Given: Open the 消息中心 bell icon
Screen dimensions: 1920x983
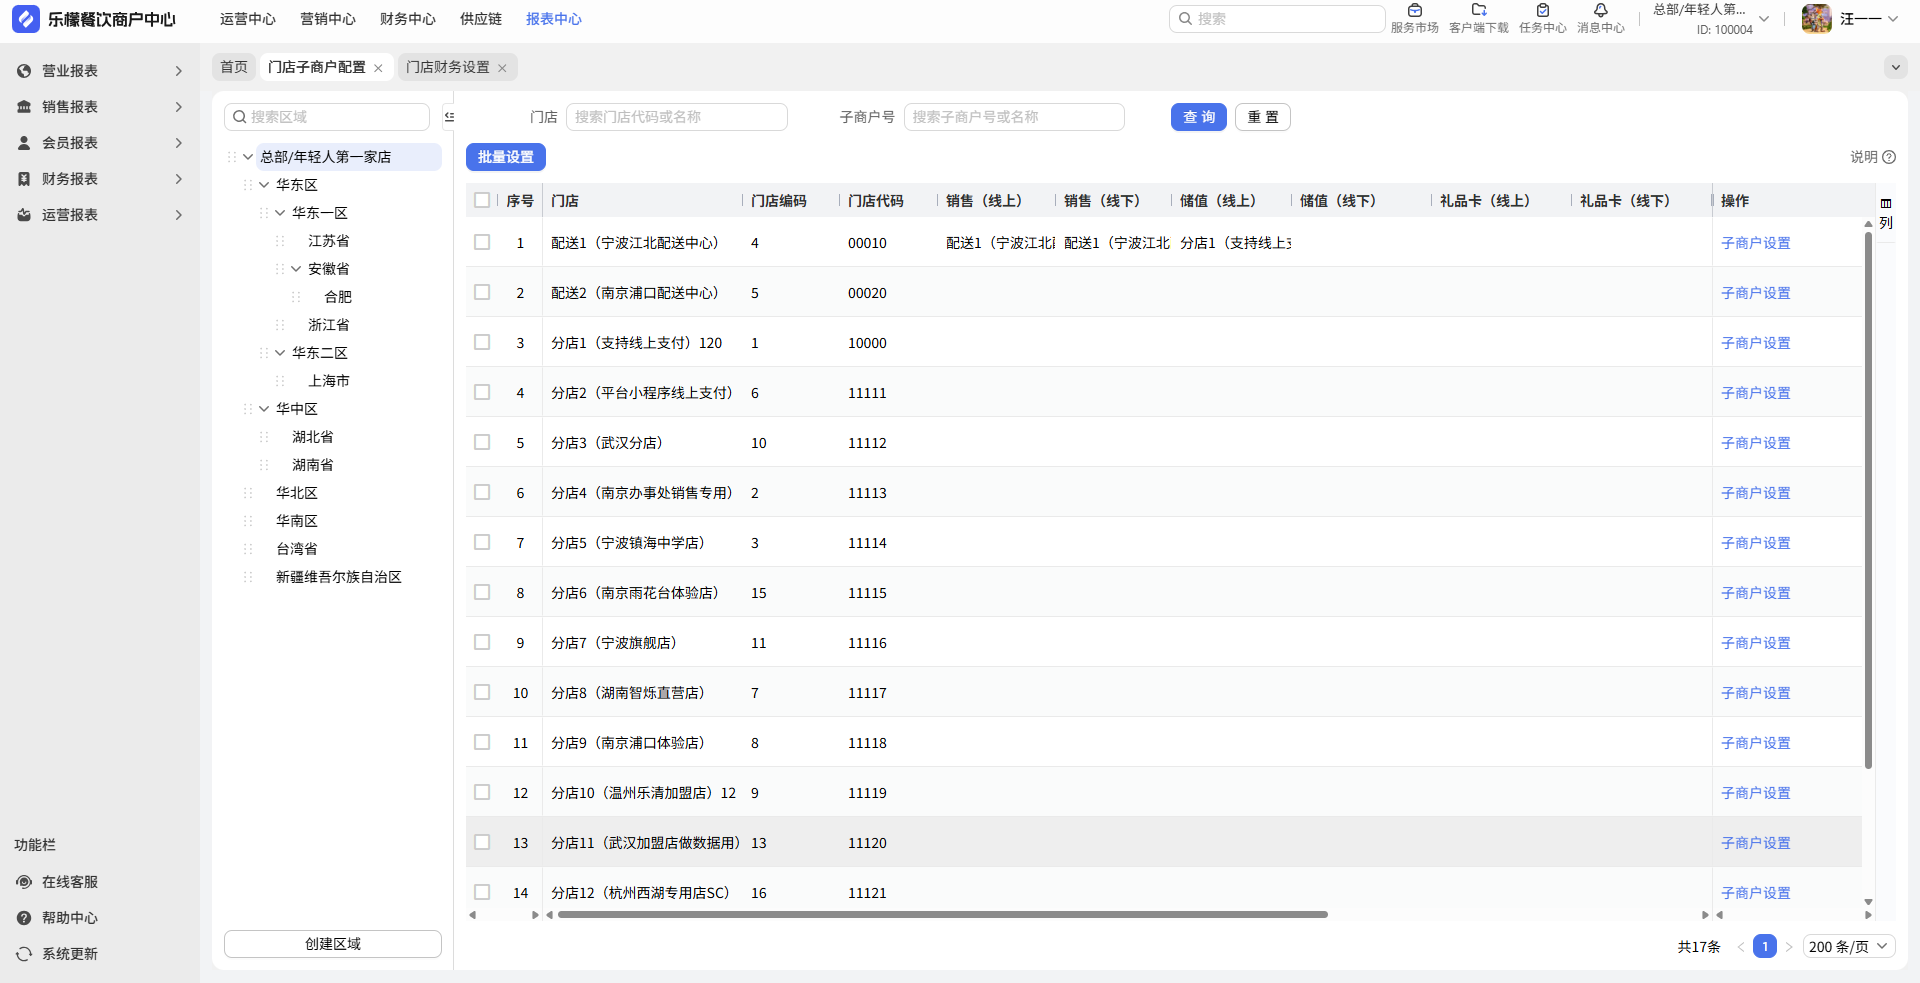Looking at the screenshot, I should pos(1601,11).
